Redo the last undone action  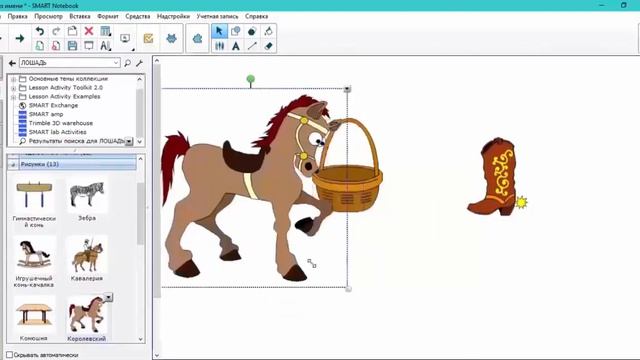[x=56, y=31]
